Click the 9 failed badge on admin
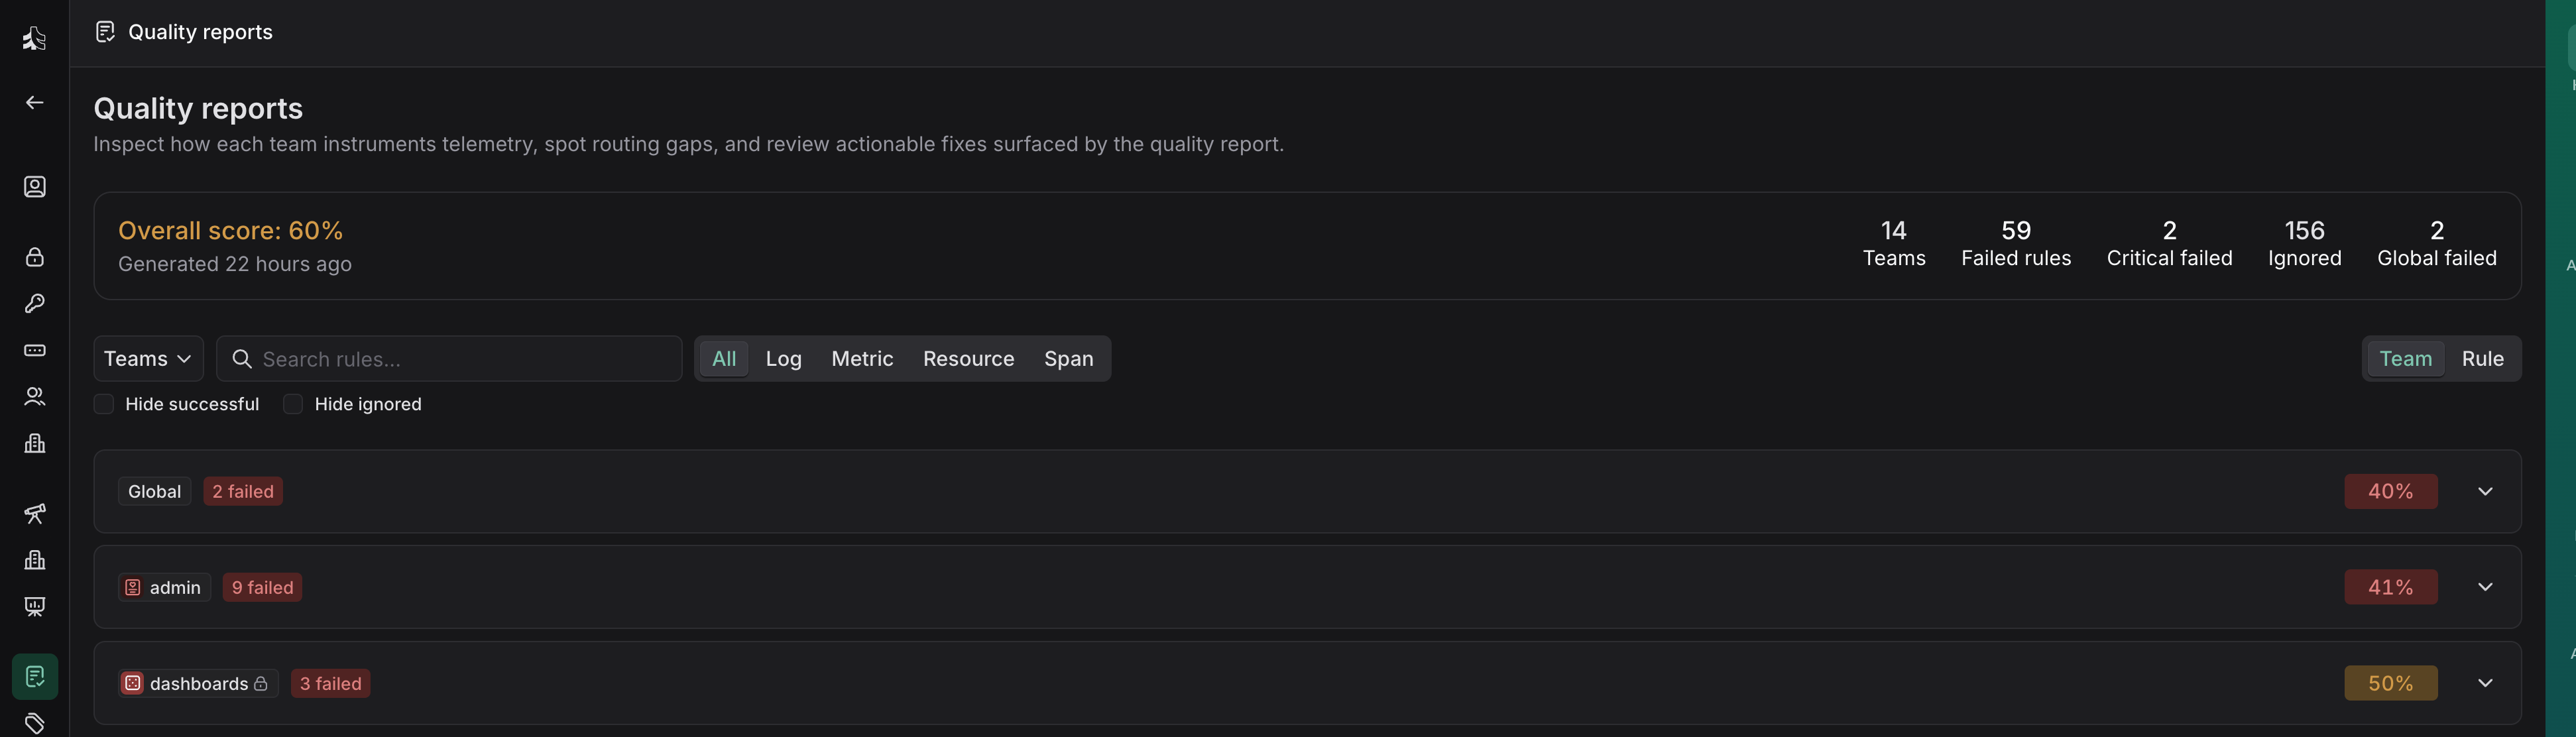The image size is (2576, 737). [262, 588]
